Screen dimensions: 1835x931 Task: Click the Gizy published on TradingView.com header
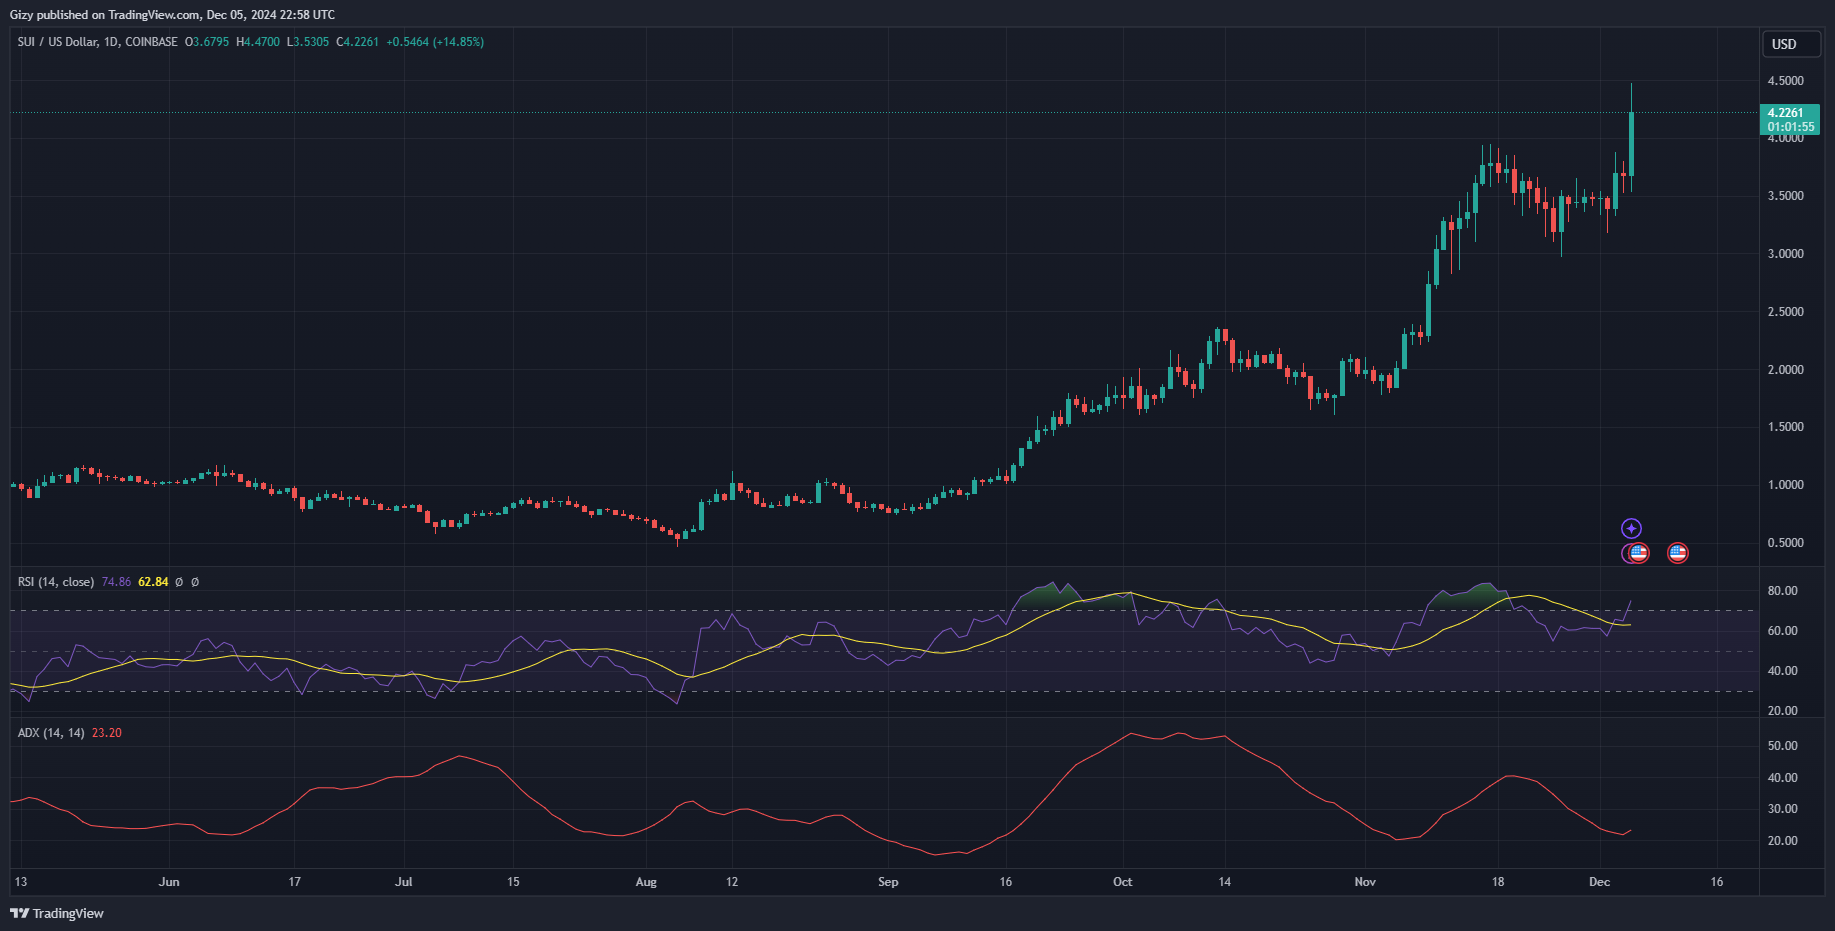tap(172, 15)
